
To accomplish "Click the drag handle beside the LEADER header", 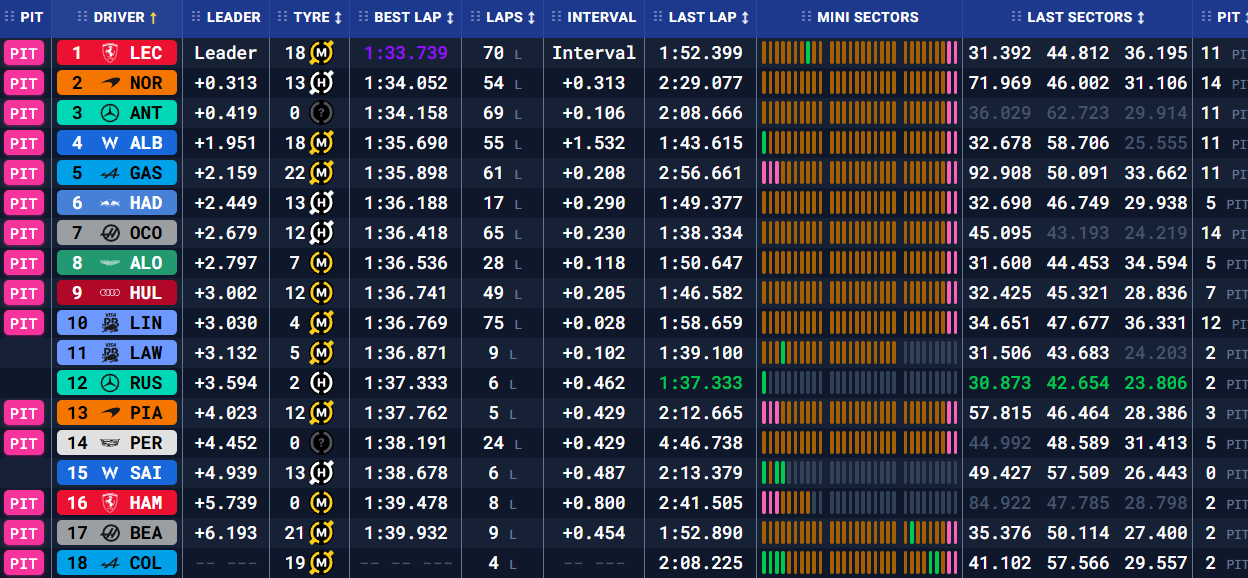I will pos(196,17).
